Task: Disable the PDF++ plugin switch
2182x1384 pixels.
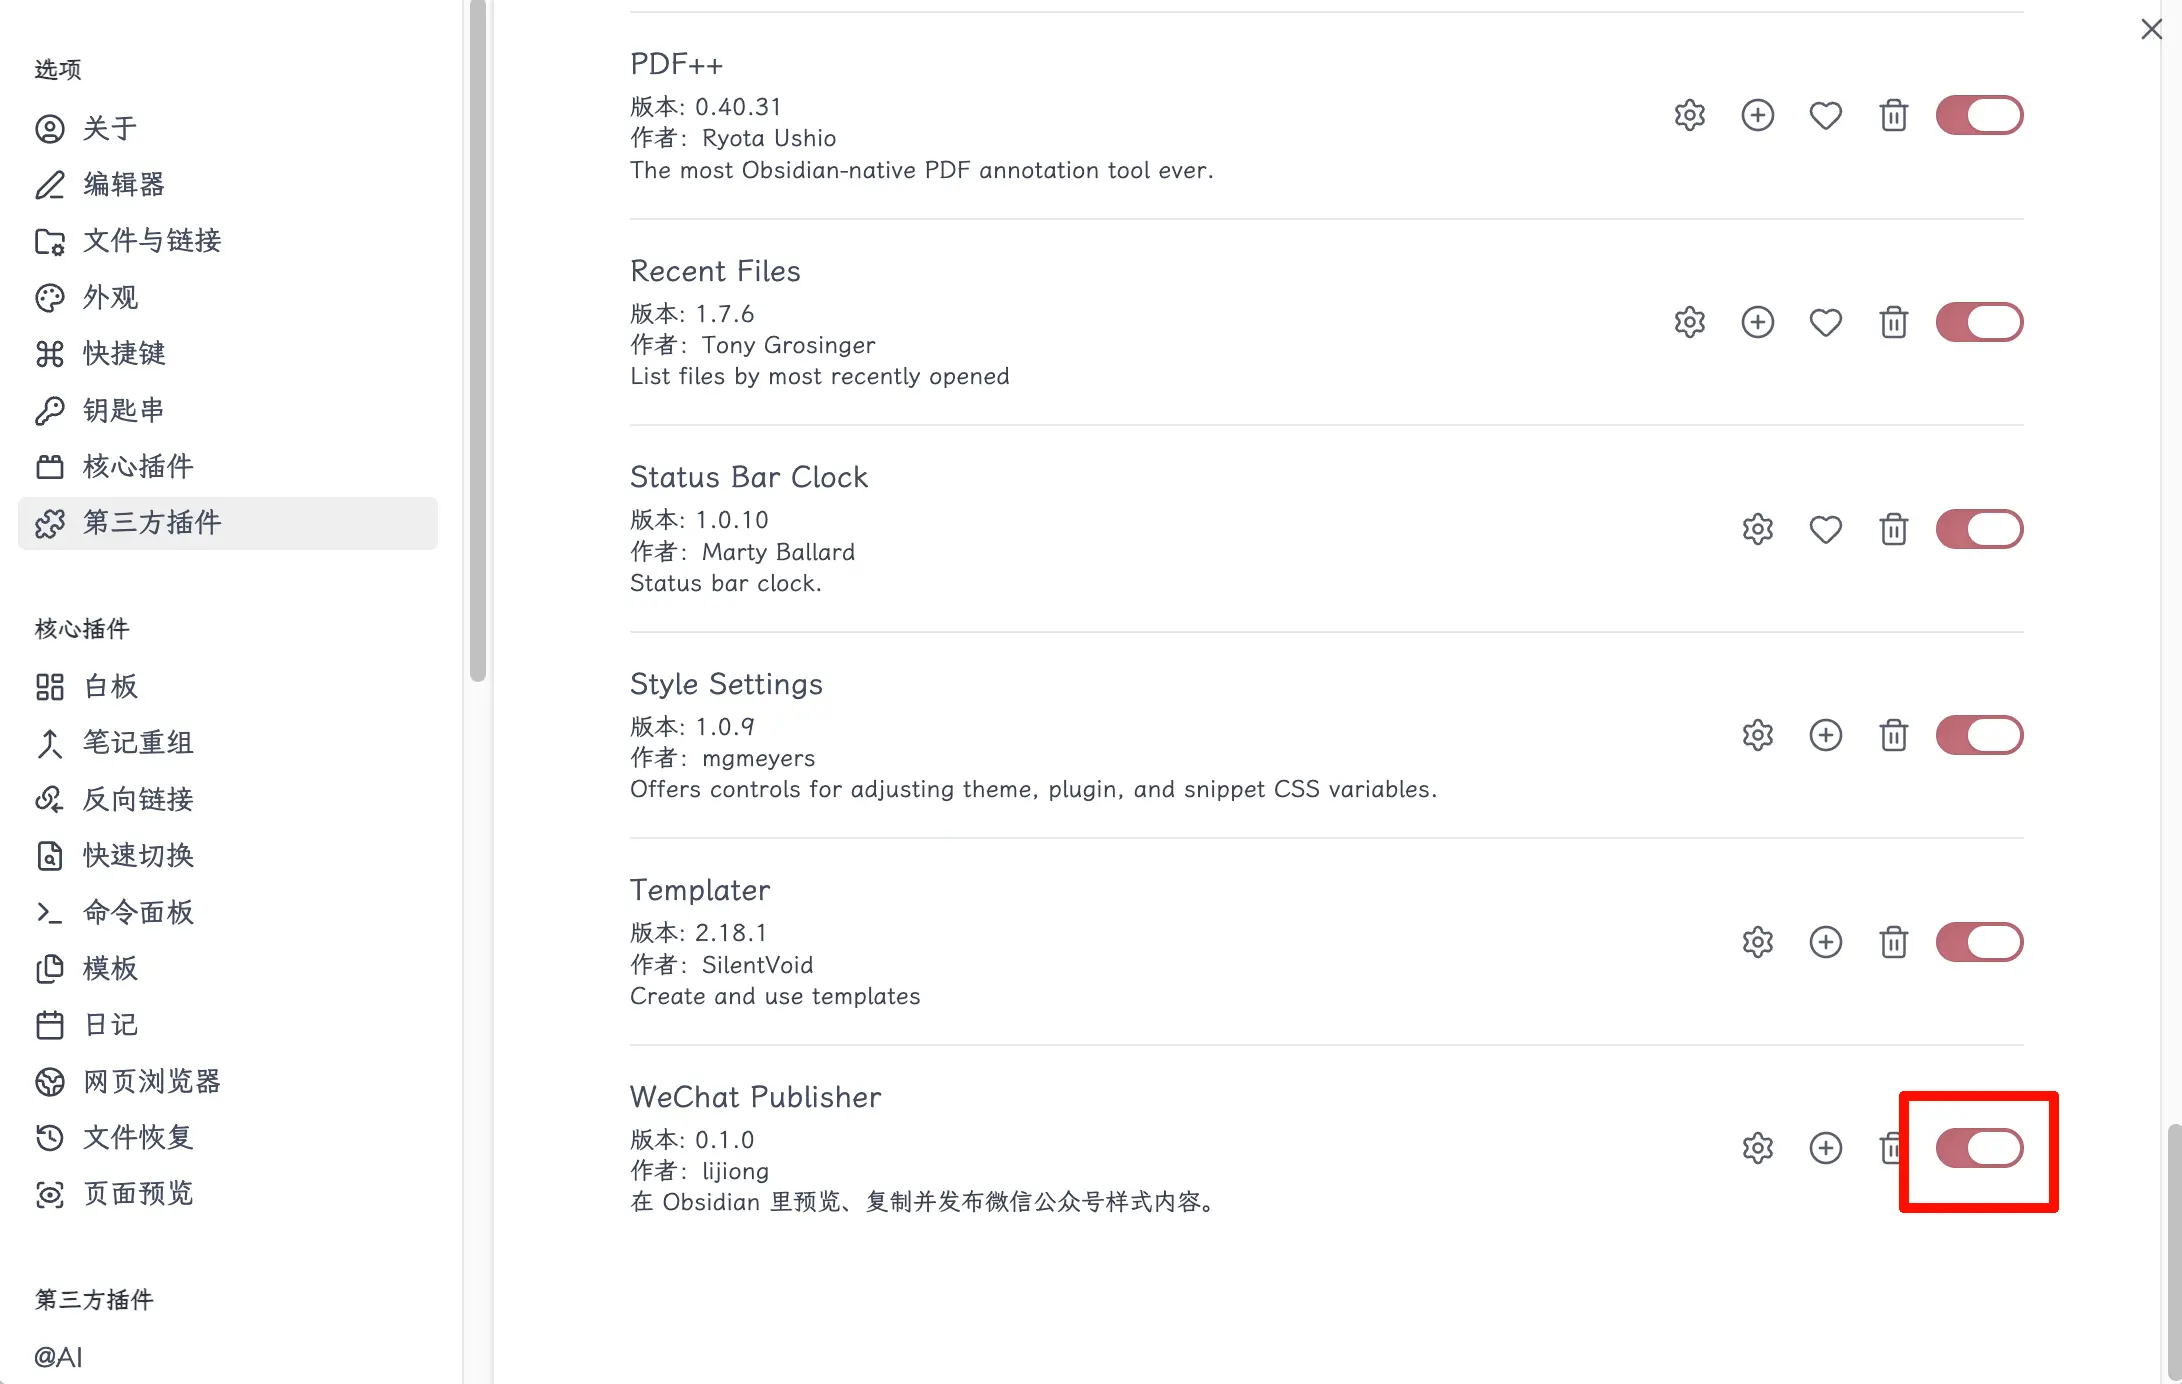Action: point(1979,116)
